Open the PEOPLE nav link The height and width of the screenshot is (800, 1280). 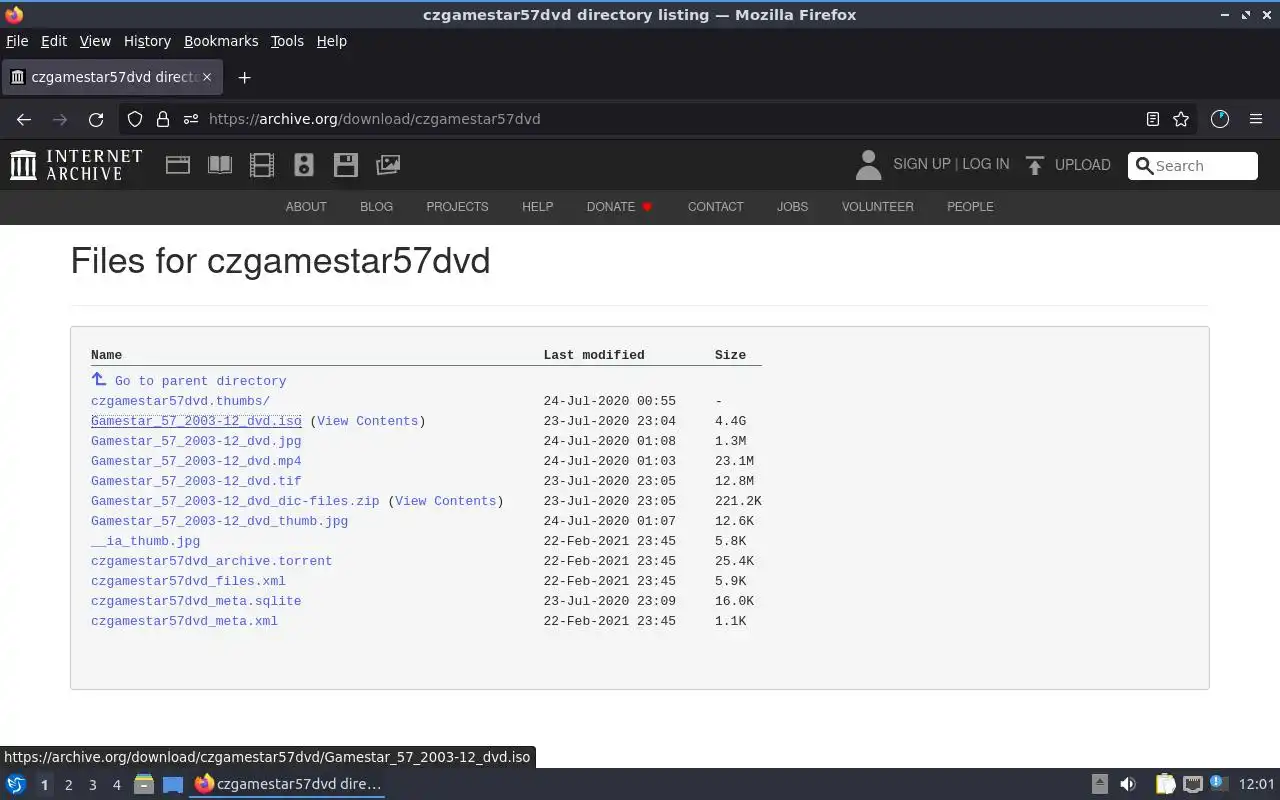coord(970,207)
